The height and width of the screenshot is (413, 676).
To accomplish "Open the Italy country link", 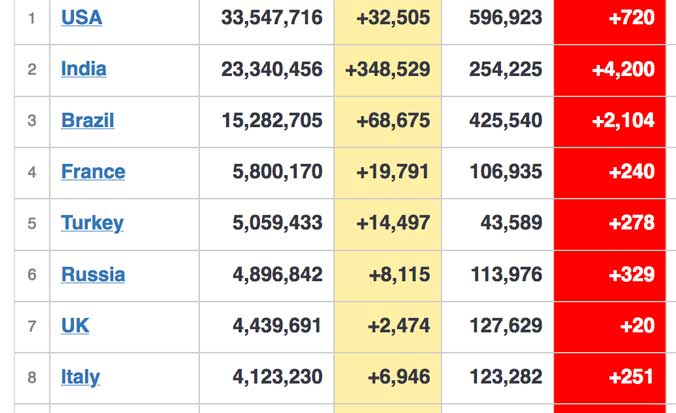I will click(80, 377).
